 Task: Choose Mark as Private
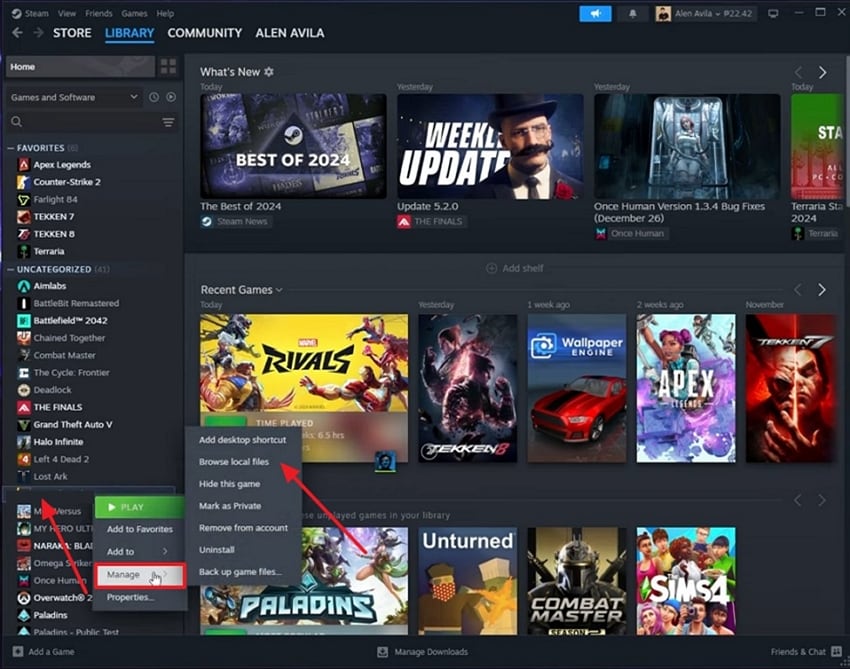[x=230, y=506]
